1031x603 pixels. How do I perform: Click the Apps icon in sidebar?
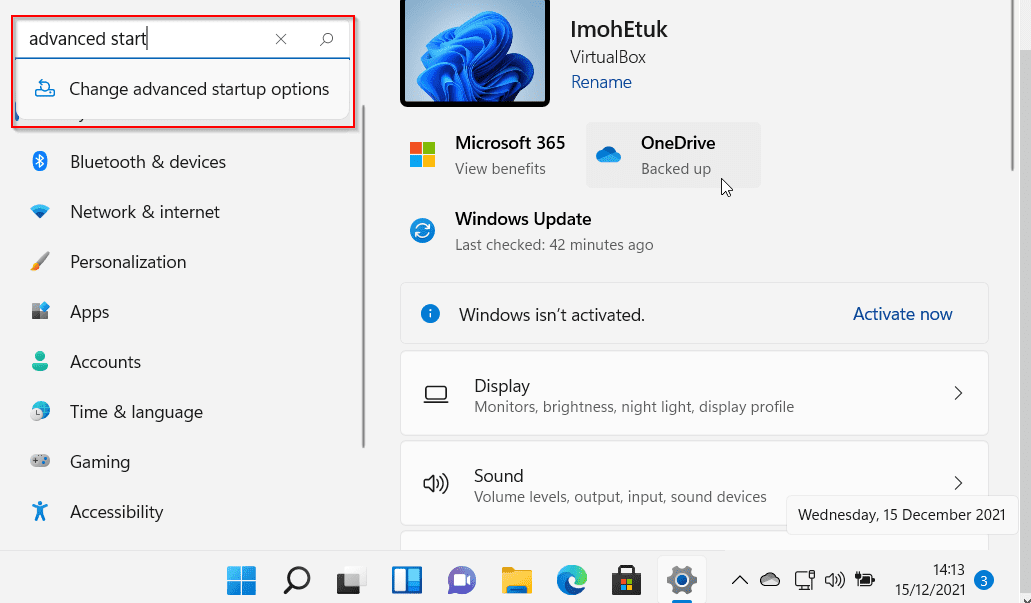point(40,310)
